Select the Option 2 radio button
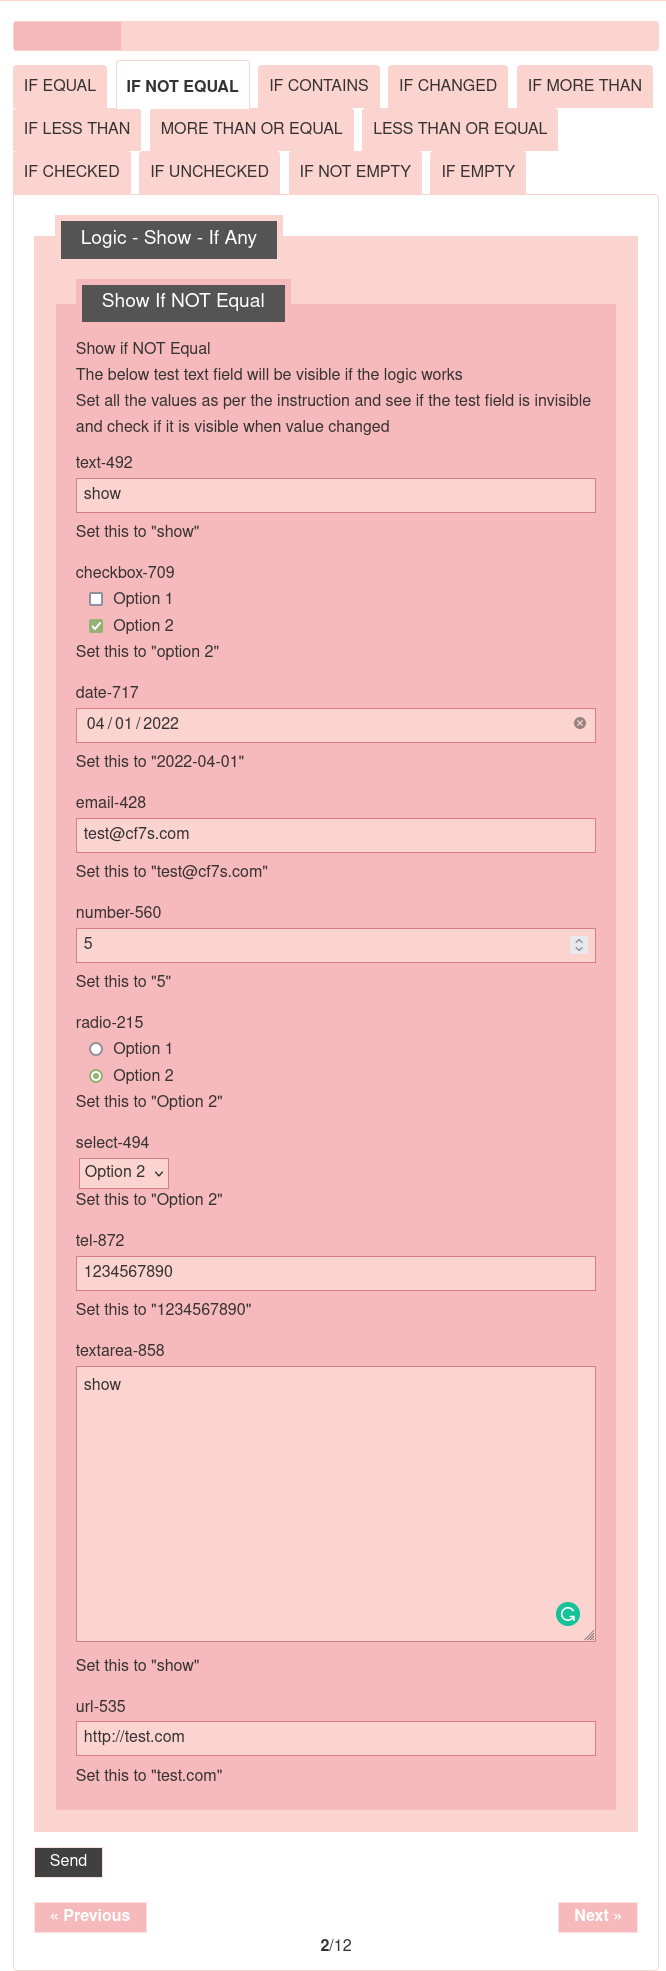The image size is (666, 1971). click(x=96, y=1076)
